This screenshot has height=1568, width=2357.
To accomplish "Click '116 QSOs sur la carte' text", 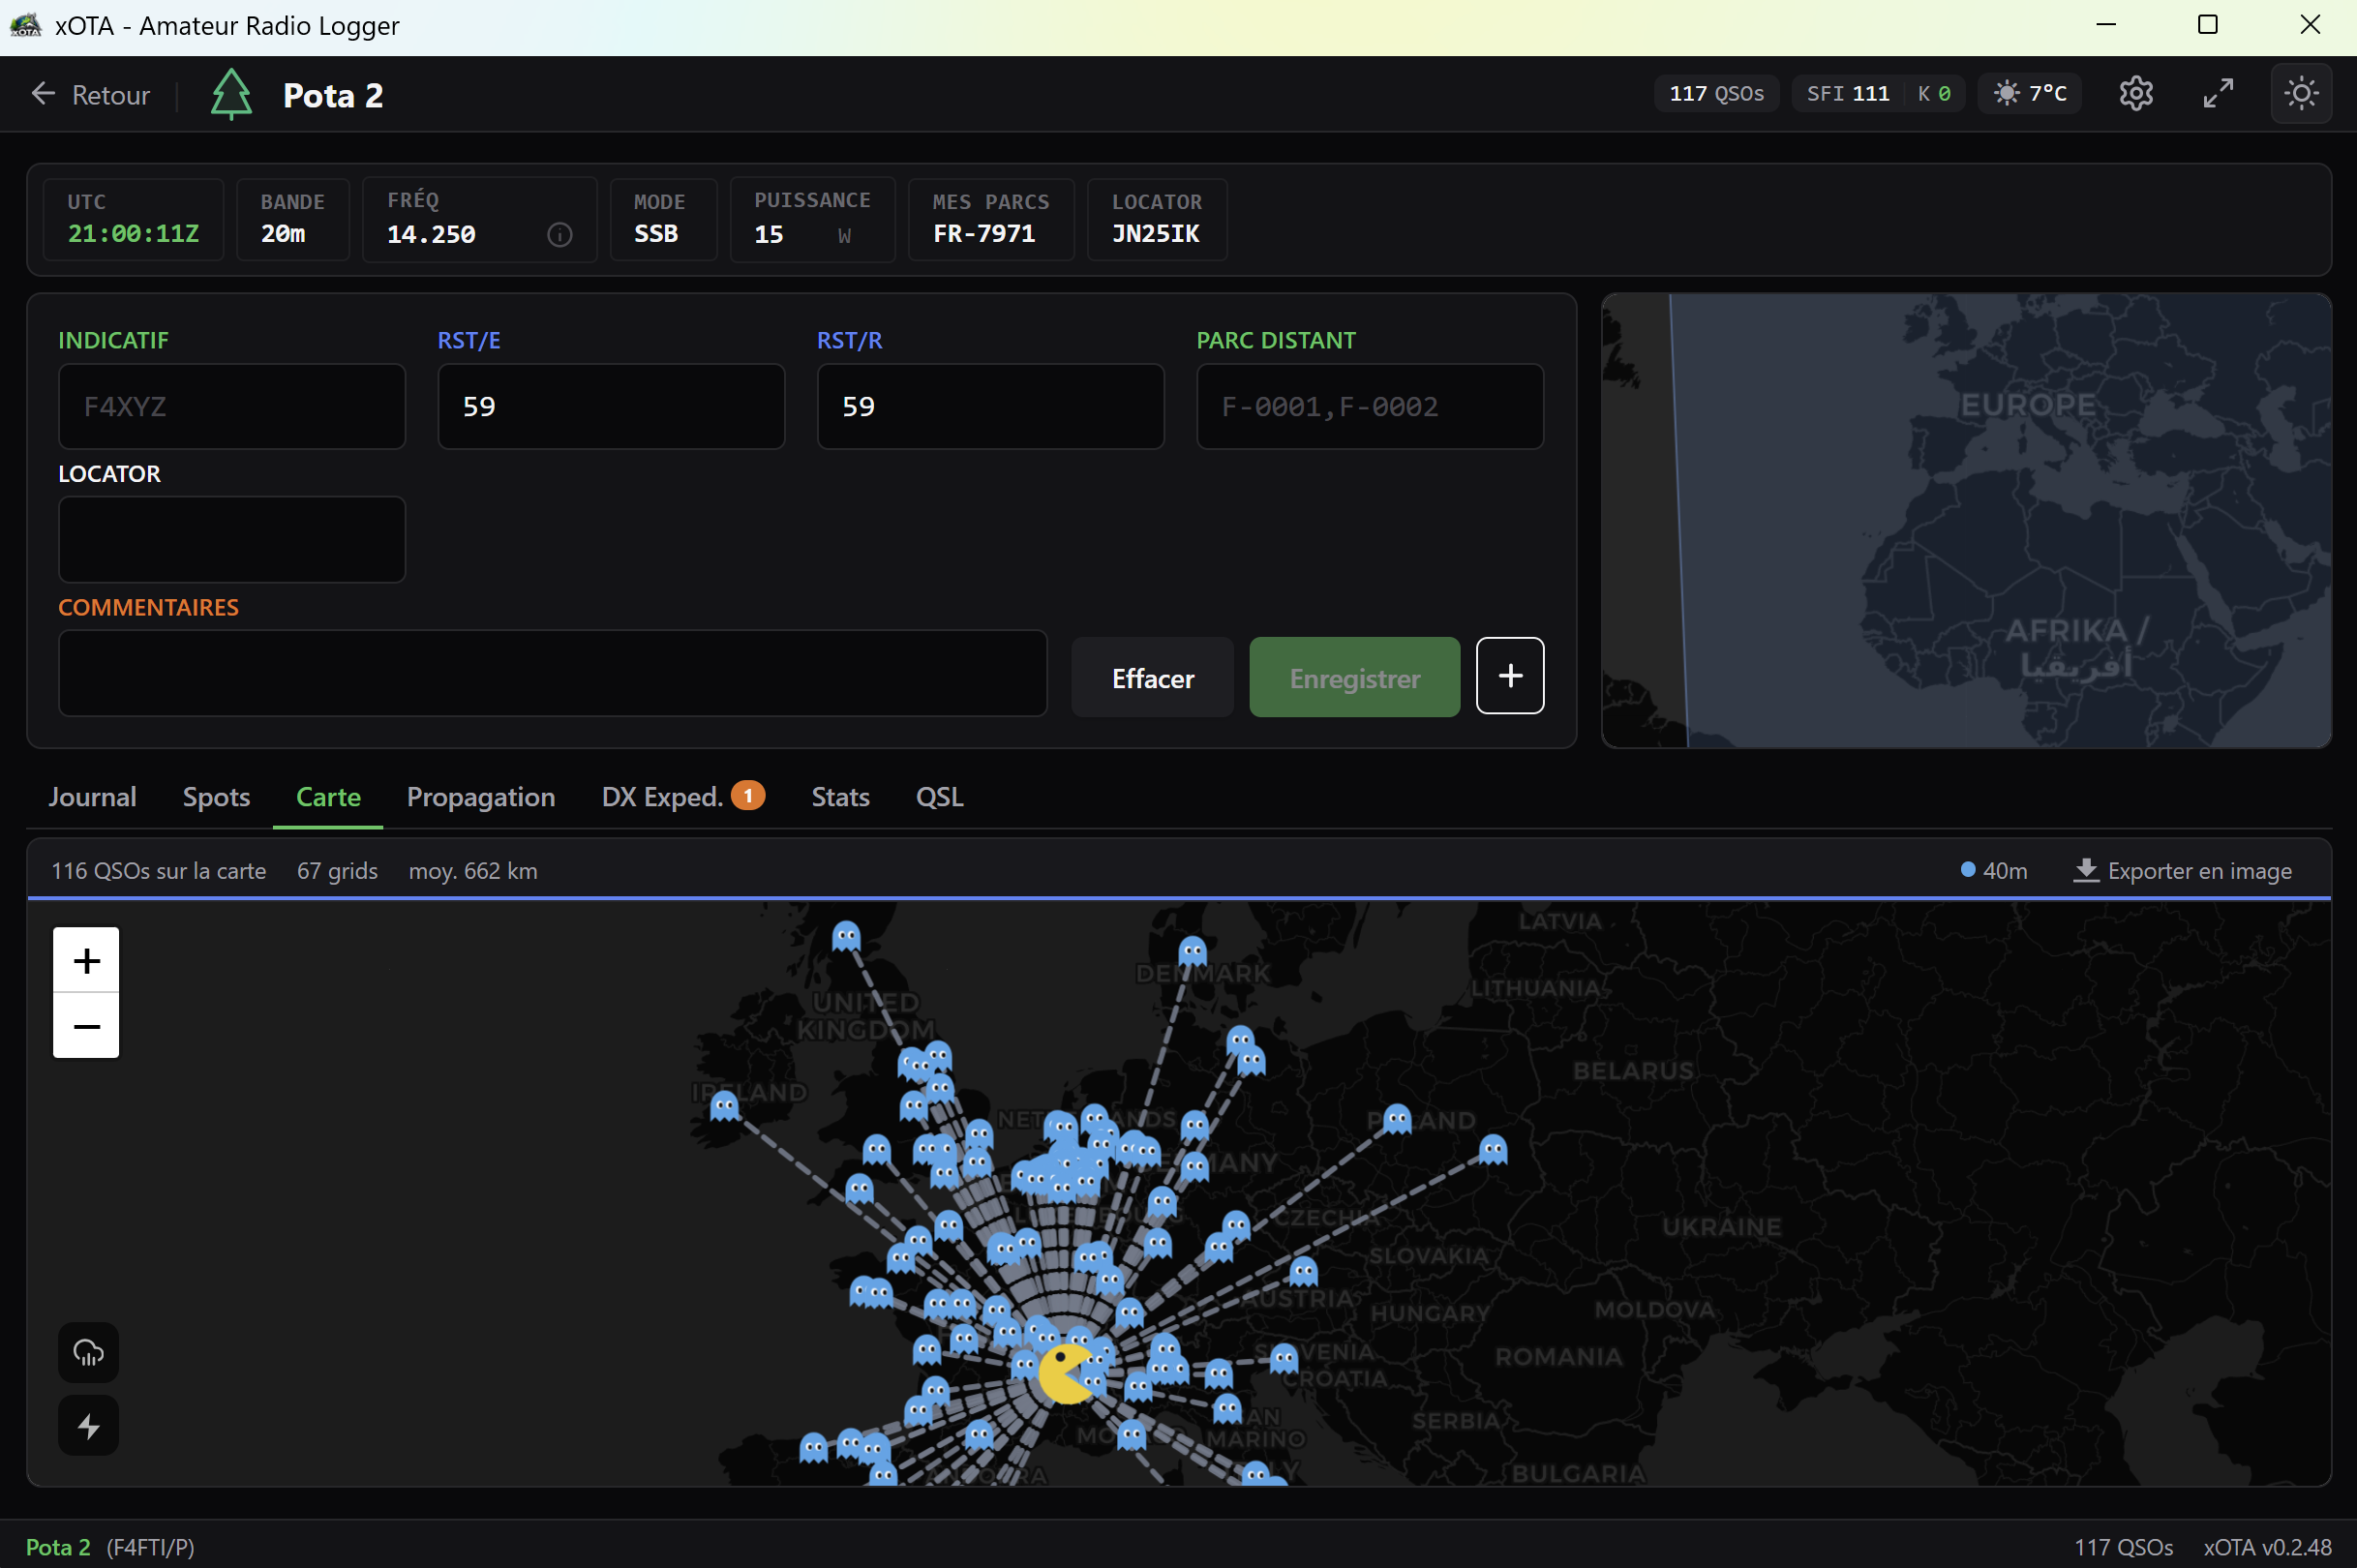I will [159, 871].
